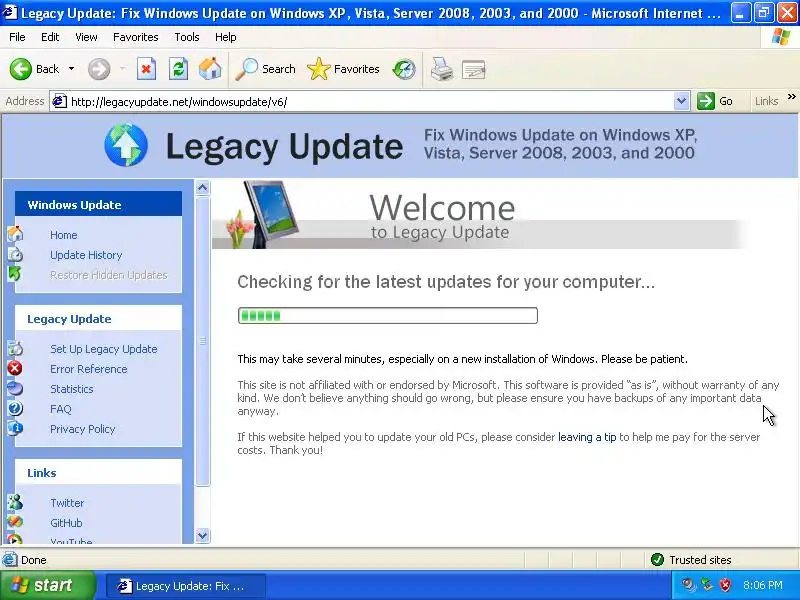Open Set Up Legacy Update link
The width and height of the screenshot is (800, 600).
pyautogui.click(x=104, y=349)
